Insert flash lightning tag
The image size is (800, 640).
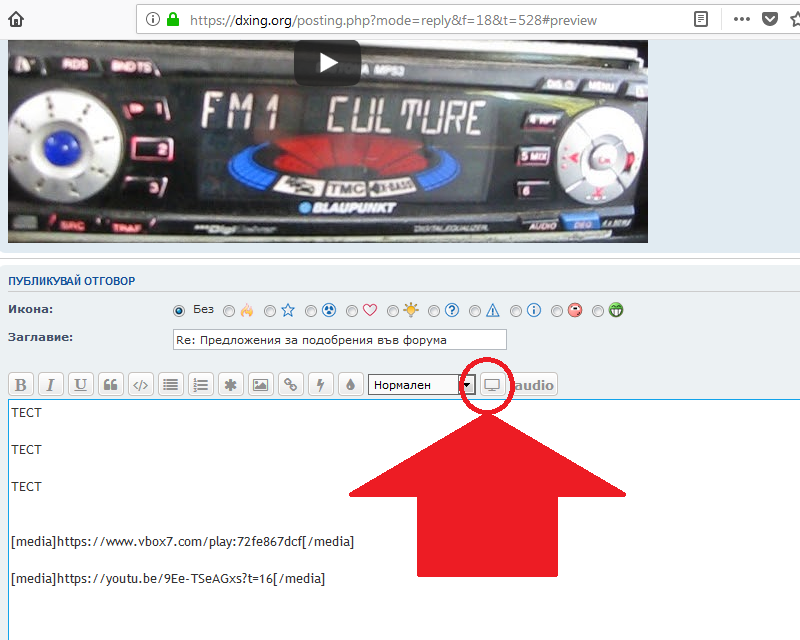(x=321, y=384)
